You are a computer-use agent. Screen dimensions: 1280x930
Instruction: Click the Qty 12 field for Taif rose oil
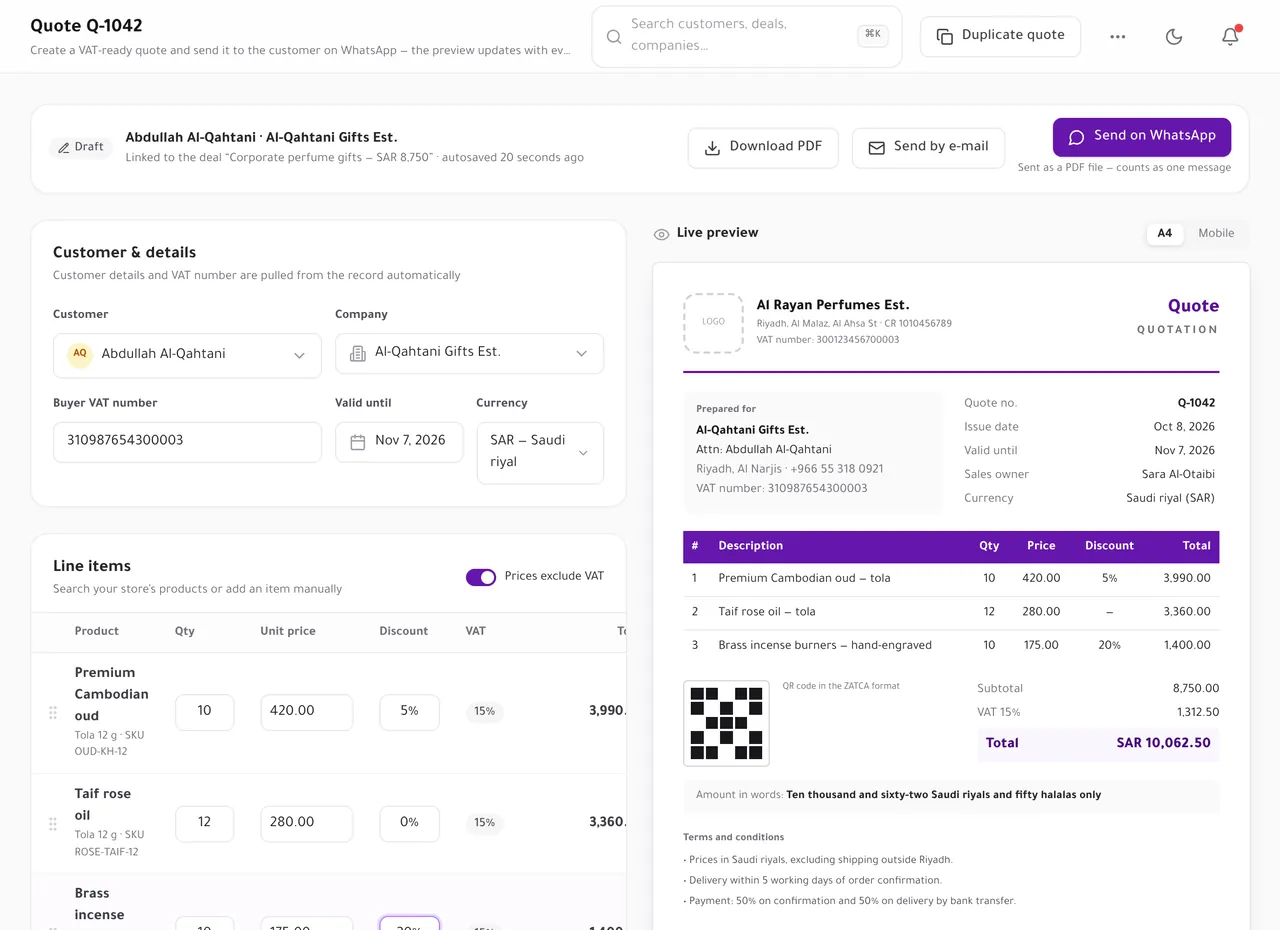[204, 823]
